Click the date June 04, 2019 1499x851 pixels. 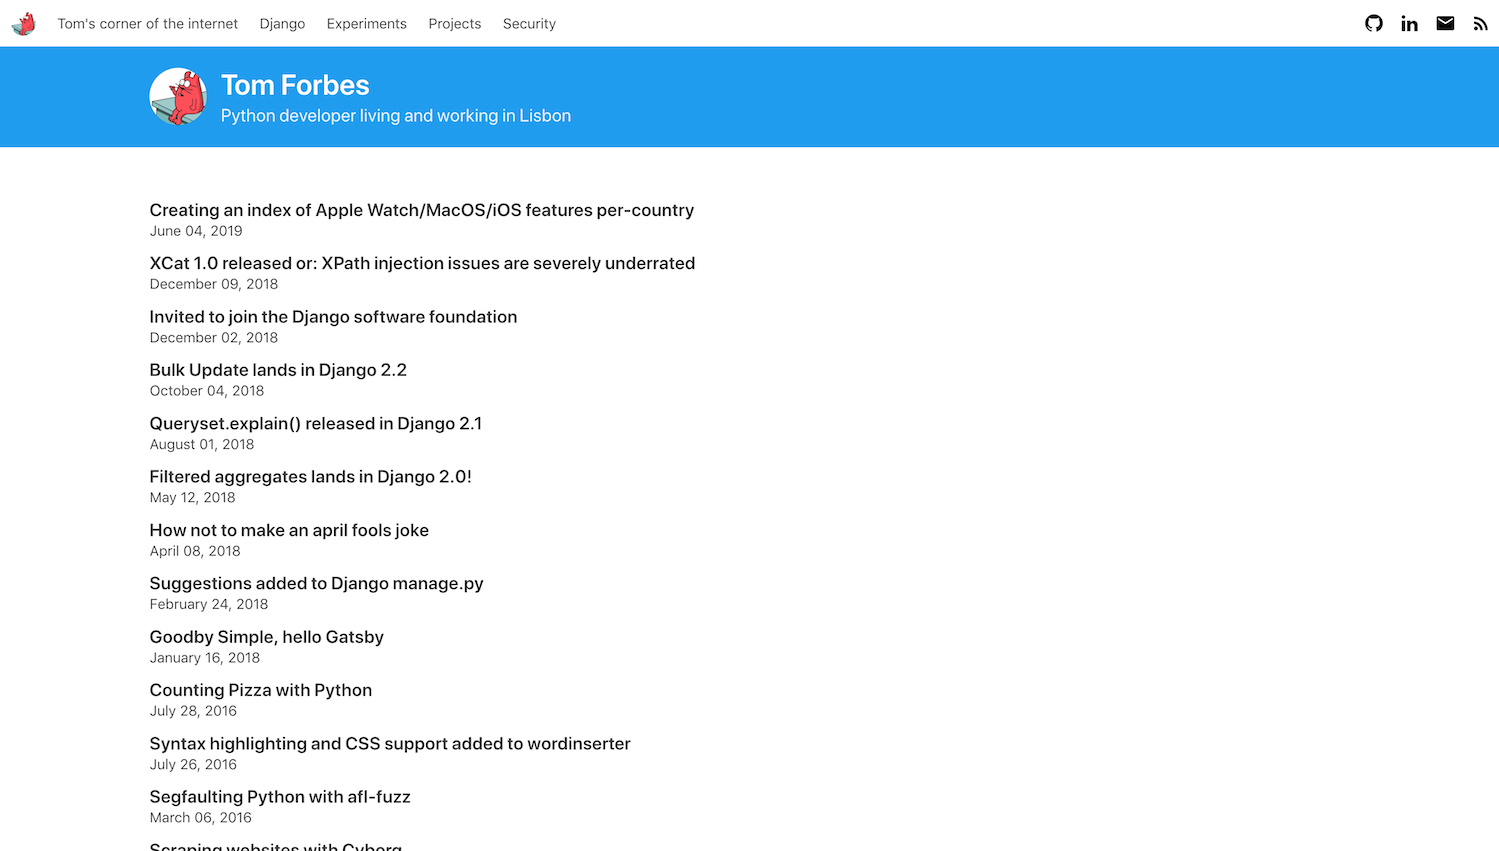(x=196, y=231)
